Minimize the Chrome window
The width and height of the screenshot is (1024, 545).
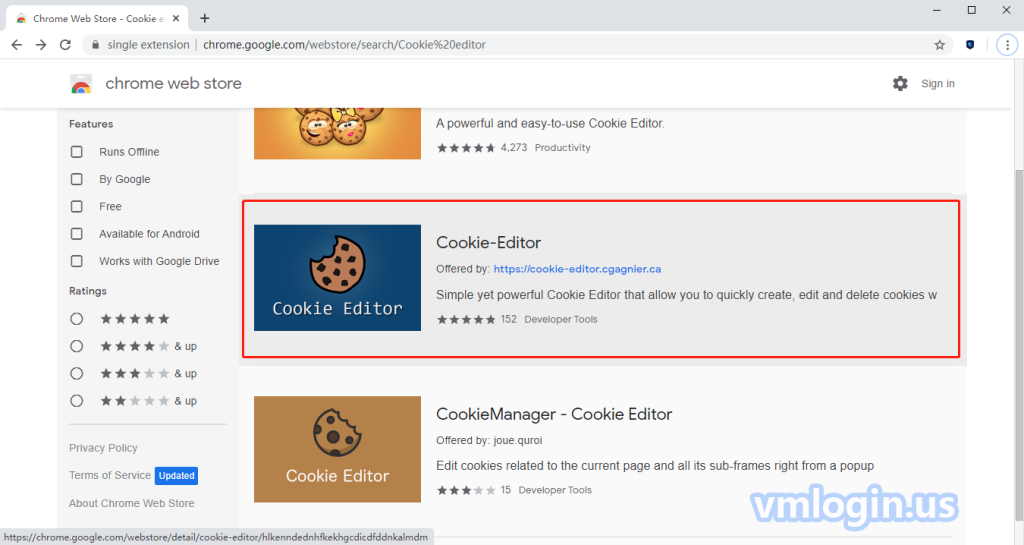[x=937, y=10]
